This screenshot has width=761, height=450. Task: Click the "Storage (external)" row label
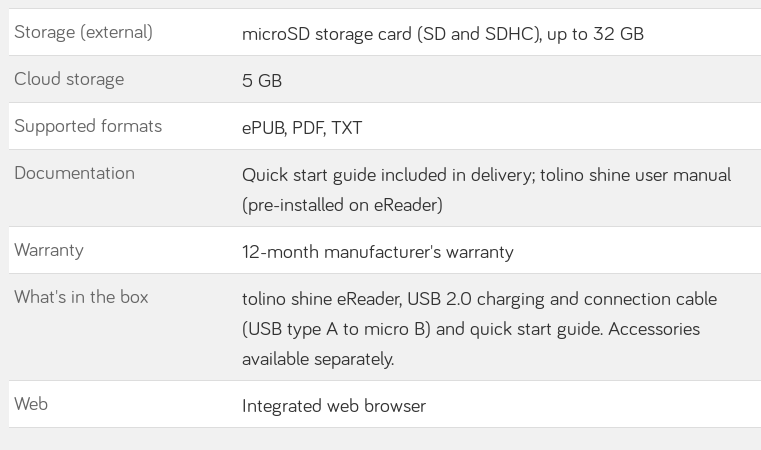pos(83,32)
